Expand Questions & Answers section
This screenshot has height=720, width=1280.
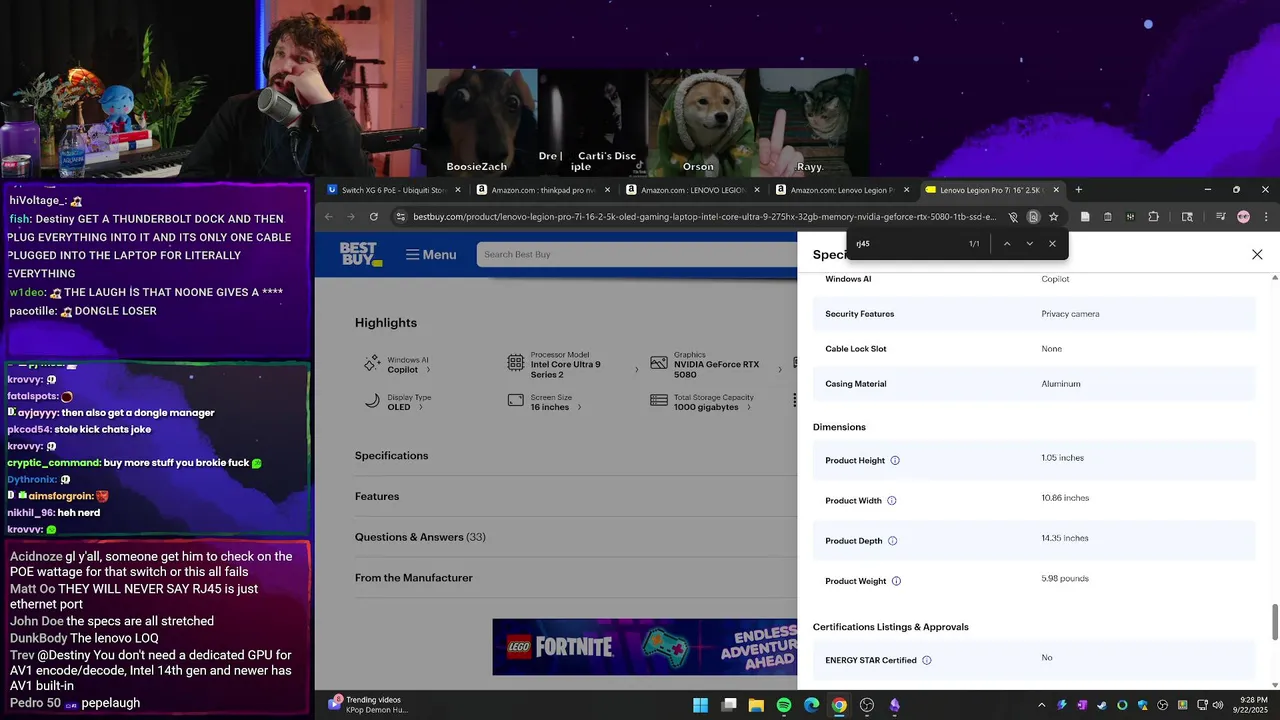coord(576,537)
